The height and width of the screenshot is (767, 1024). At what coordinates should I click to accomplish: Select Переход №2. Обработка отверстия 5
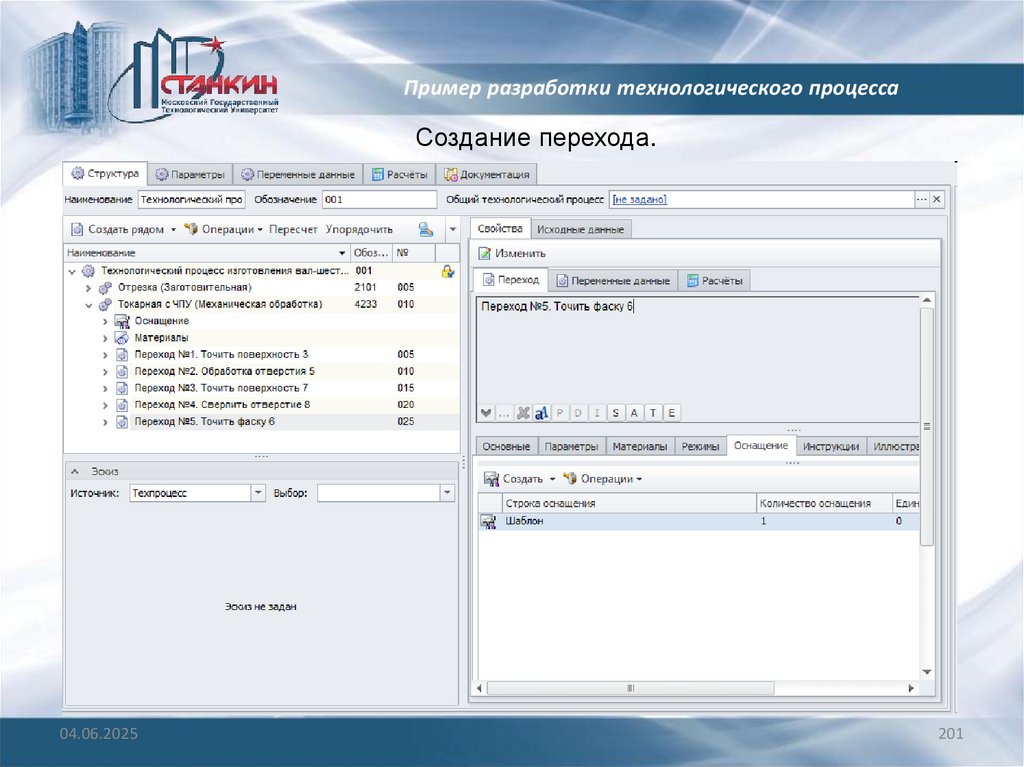coord(224,371)
